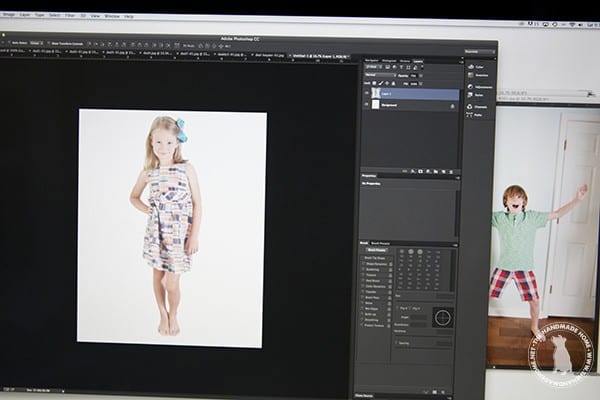Screen dimensions: 600x400
Task: Click the Lock all padlock icon
Action: point(393,83)
